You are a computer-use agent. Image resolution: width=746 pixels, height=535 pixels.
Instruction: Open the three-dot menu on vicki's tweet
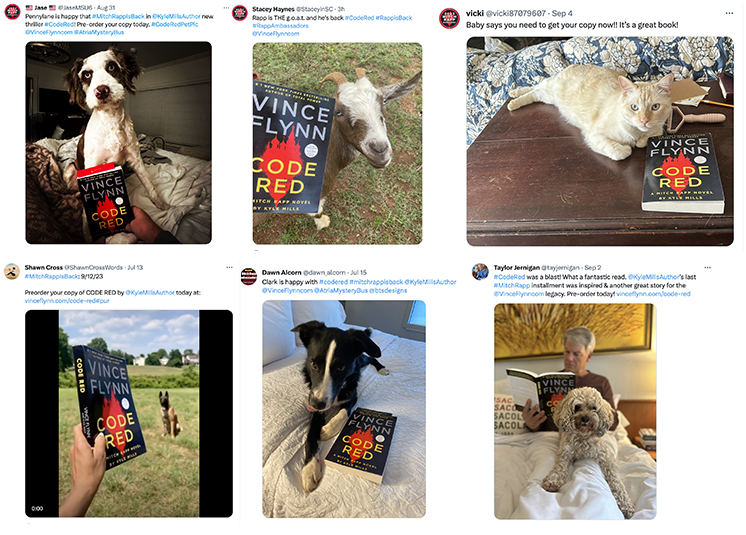coord(729,13)
